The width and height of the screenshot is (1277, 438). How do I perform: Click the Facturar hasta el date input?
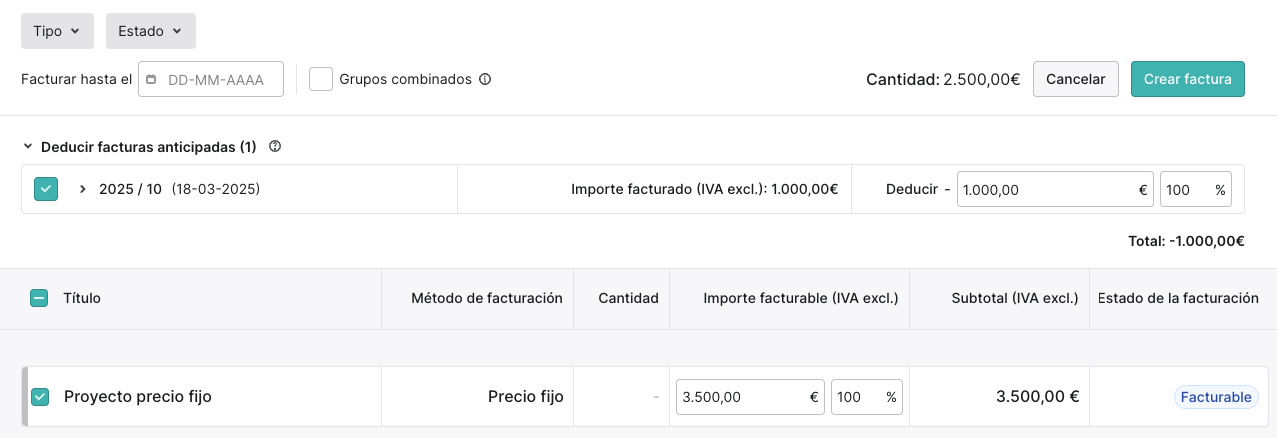click(x=211, y=80)
